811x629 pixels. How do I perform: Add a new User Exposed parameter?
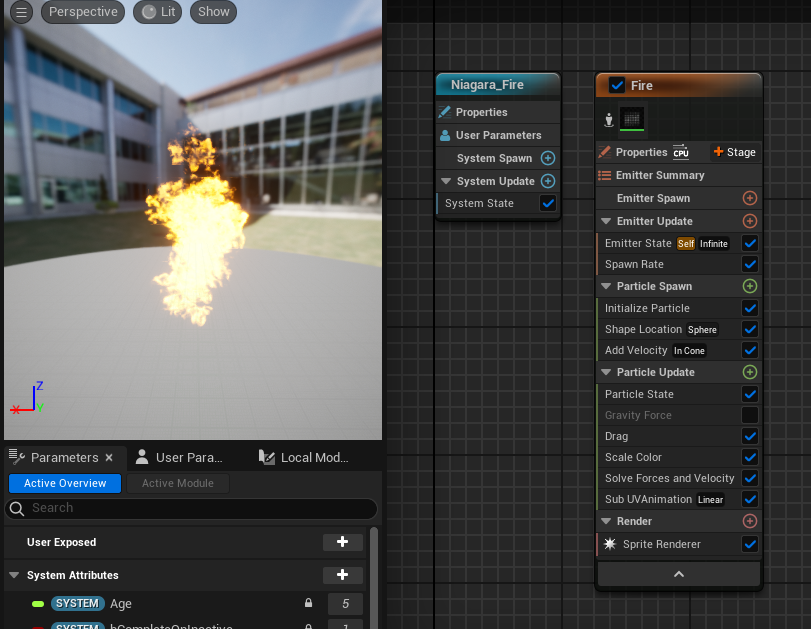342,542
